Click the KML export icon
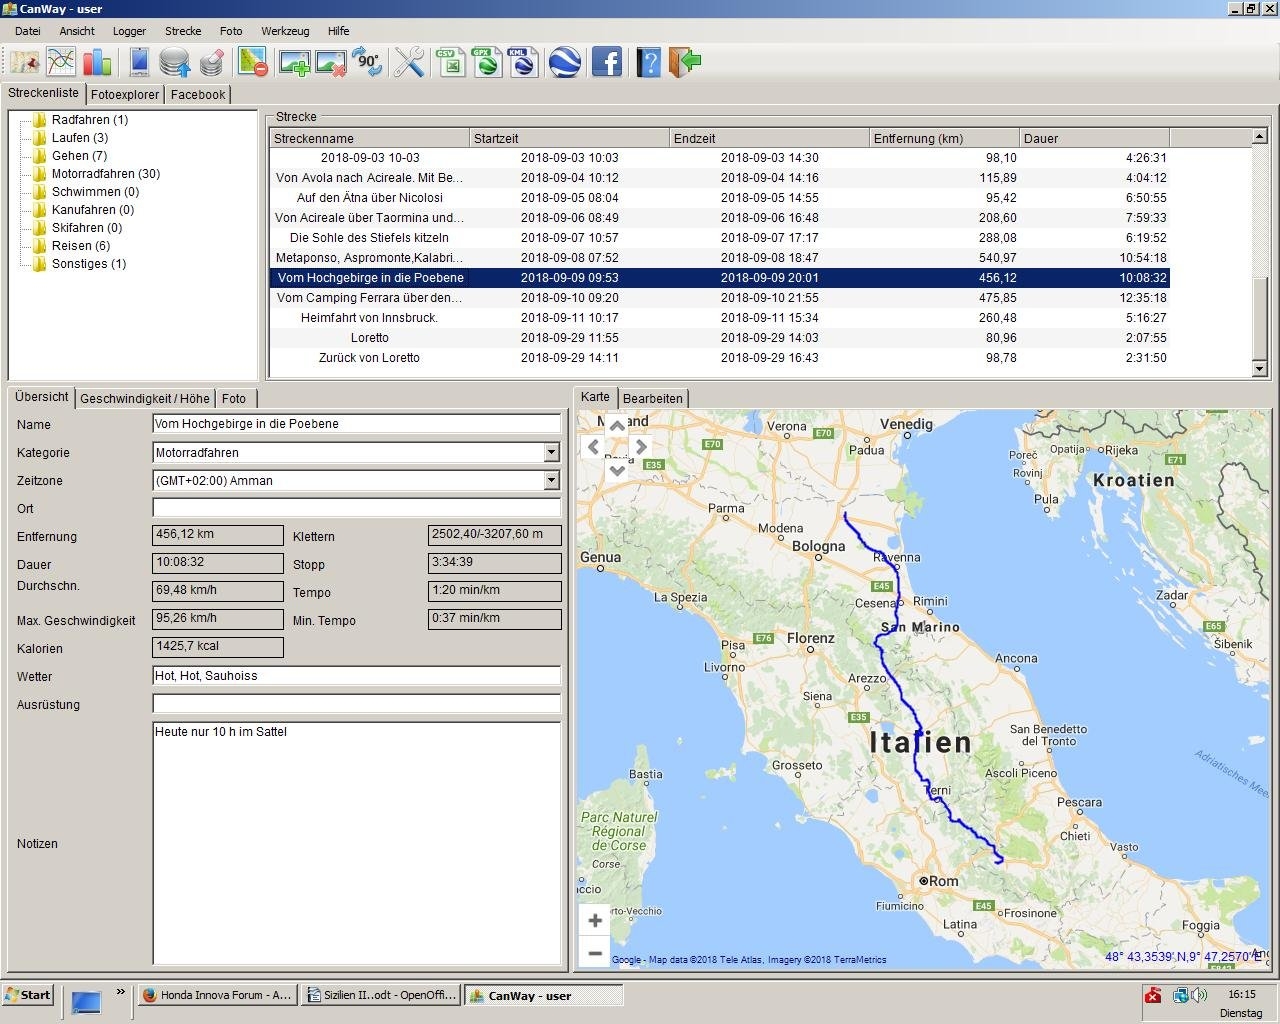 (x=522, y=62)
